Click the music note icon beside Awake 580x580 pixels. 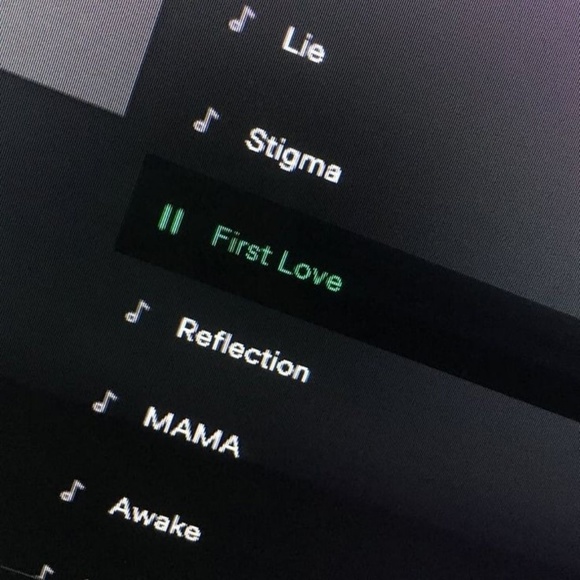tap(72, 490)
